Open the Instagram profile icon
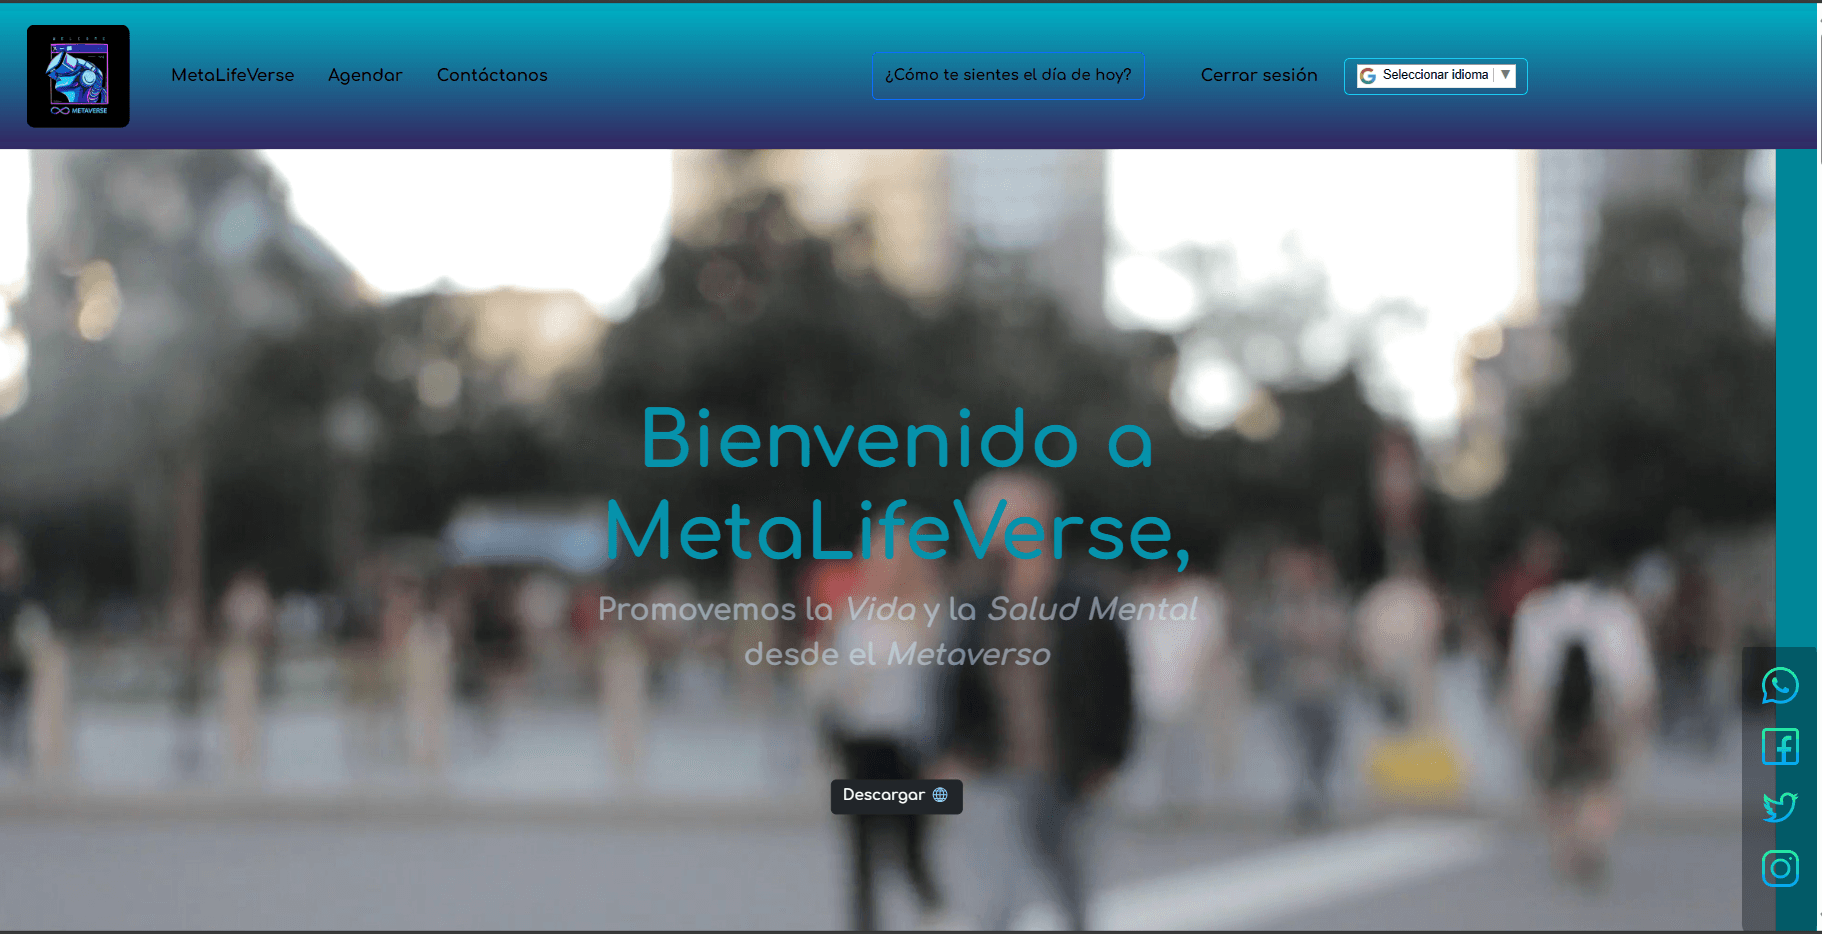The width and height of the screenshot is (1822, 934). pyautogui.click(x=1780, y=868)
